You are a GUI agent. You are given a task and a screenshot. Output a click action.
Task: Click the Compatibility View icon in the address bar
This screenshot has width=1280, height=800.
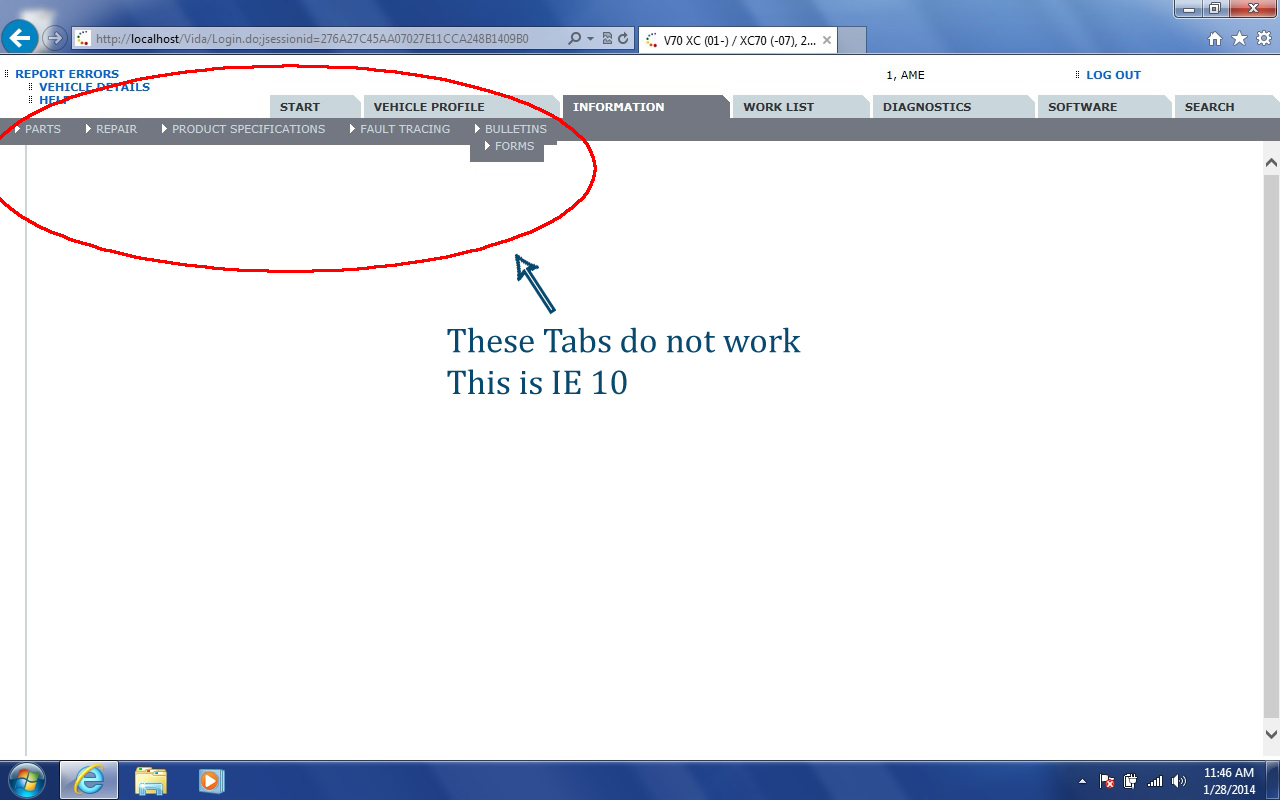[x=607, y=39]
